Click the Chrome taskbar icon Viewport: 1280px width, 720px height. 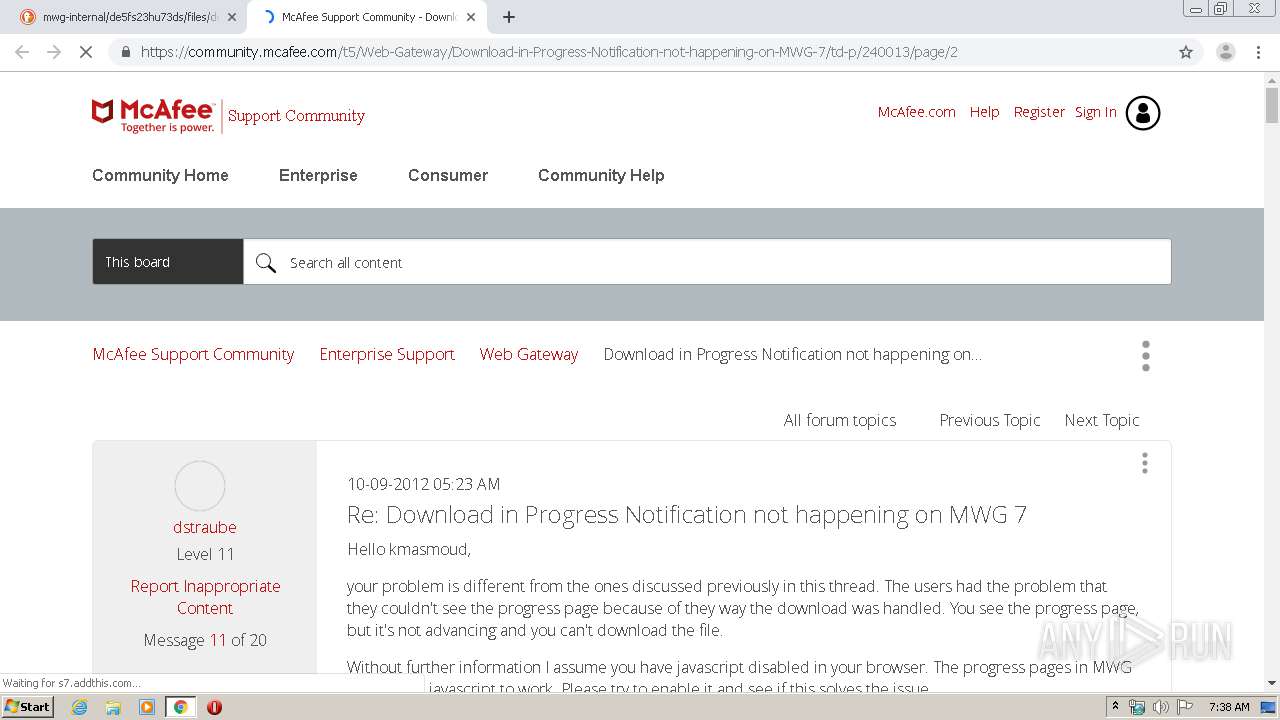coord(180,707)
